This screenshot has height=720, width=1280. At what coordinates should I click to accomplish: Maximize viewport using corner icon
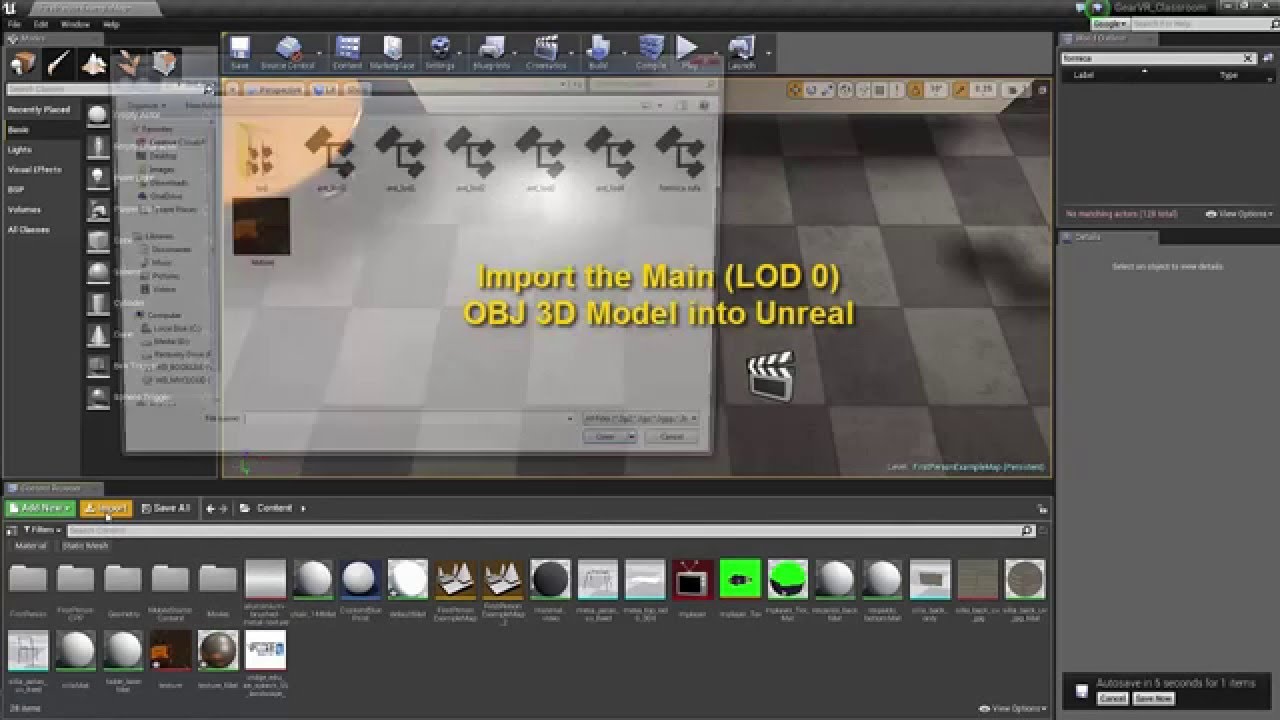tap(1043, 89)
